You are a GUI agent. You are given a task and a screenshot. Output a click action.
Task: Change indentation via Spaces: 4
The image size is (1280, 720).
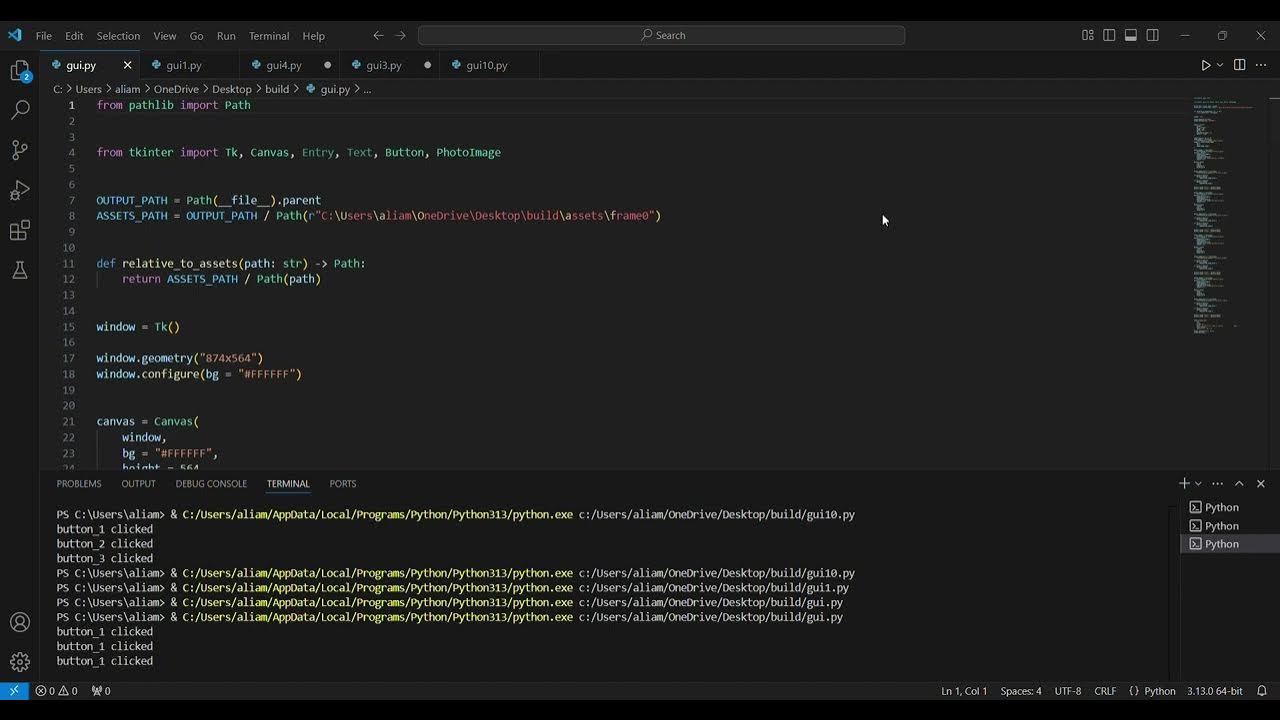(1021, 691)
